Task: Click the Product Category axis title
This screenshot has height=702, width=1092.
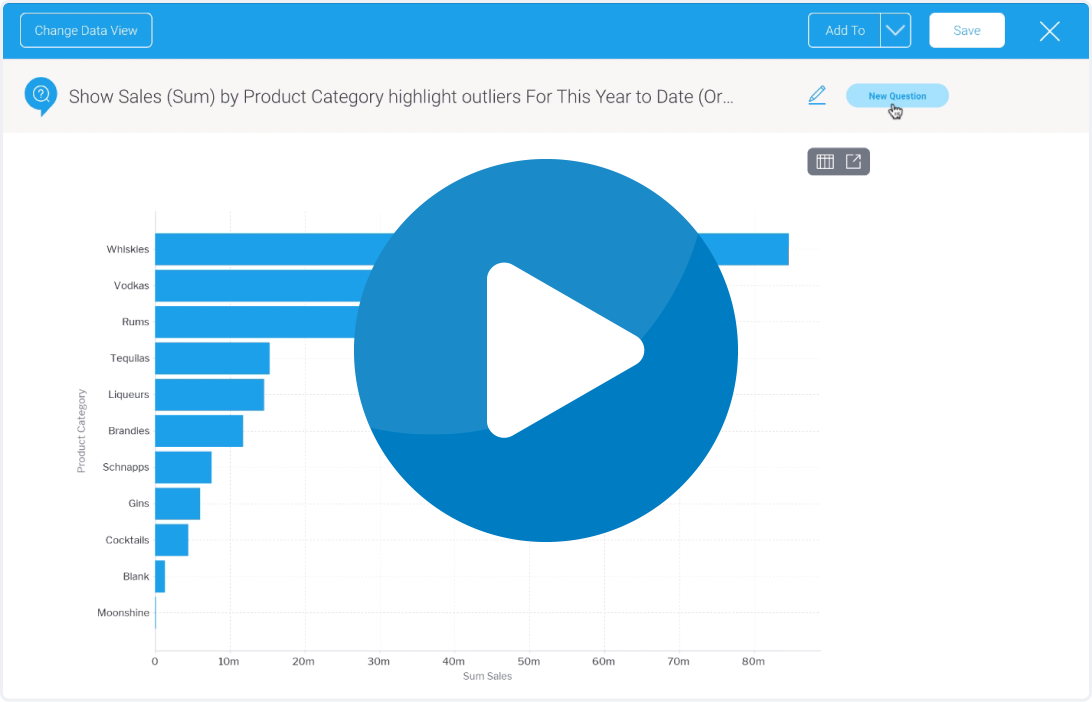Action: (x=81, y=430)
